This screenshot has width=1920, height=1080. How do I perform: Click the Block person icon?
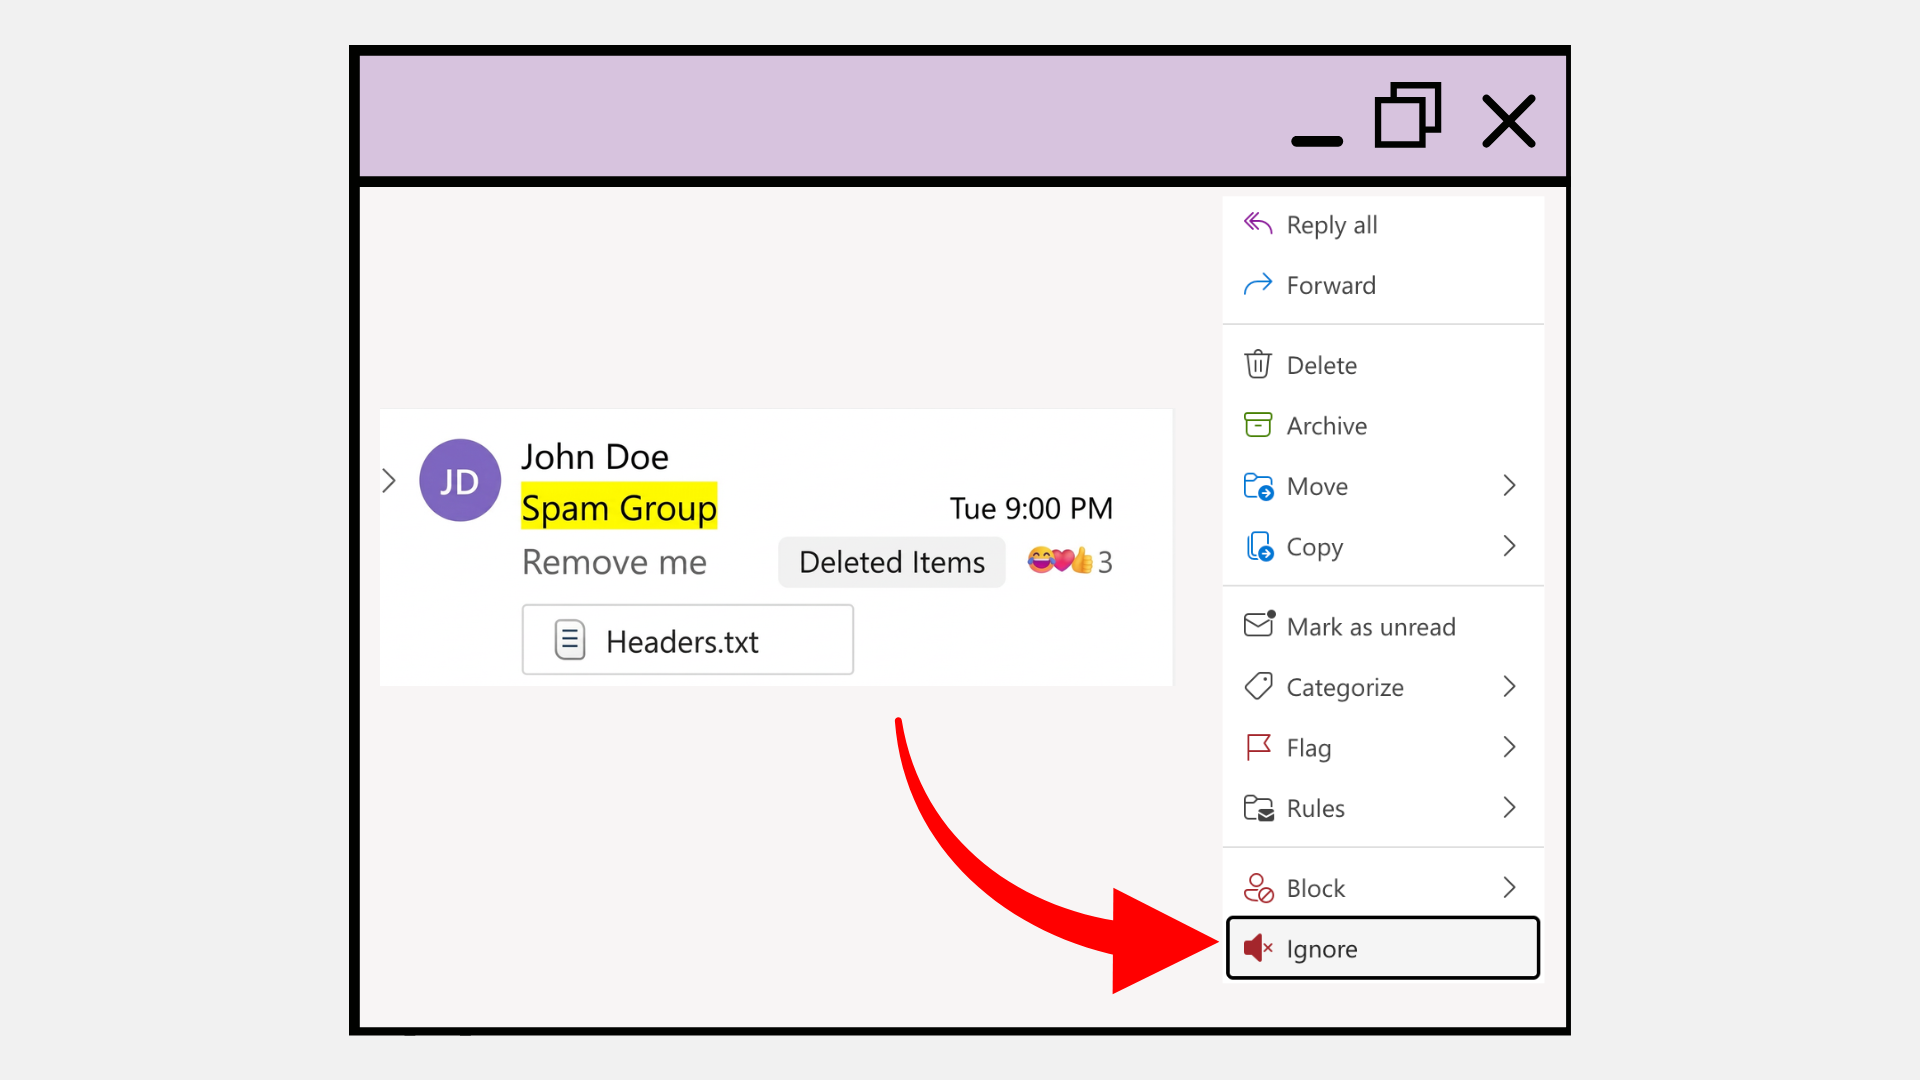click(x=1257, y=888)
